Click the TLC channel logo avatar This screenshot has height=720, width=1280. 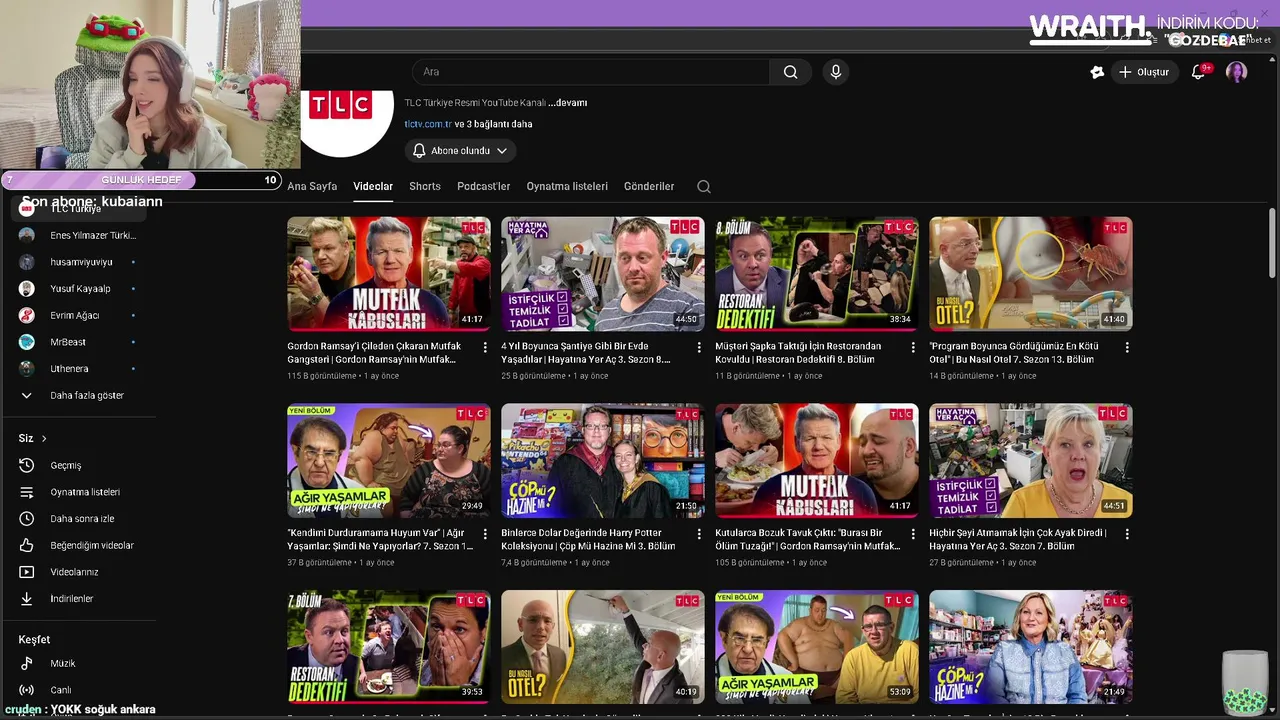point(347,122)
